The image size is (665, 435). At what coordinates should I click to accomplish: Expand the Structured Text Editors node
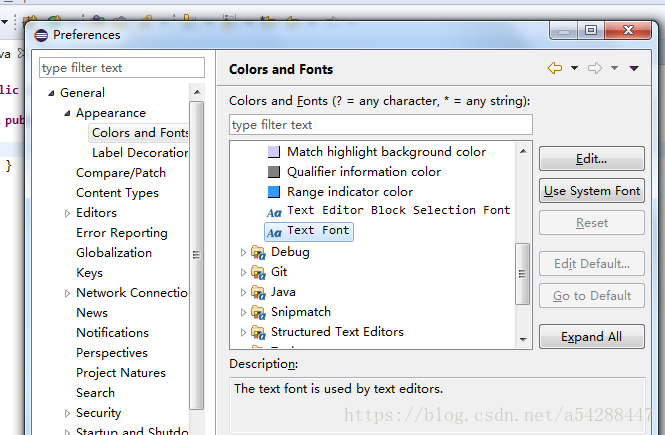(x=243, y=332)
